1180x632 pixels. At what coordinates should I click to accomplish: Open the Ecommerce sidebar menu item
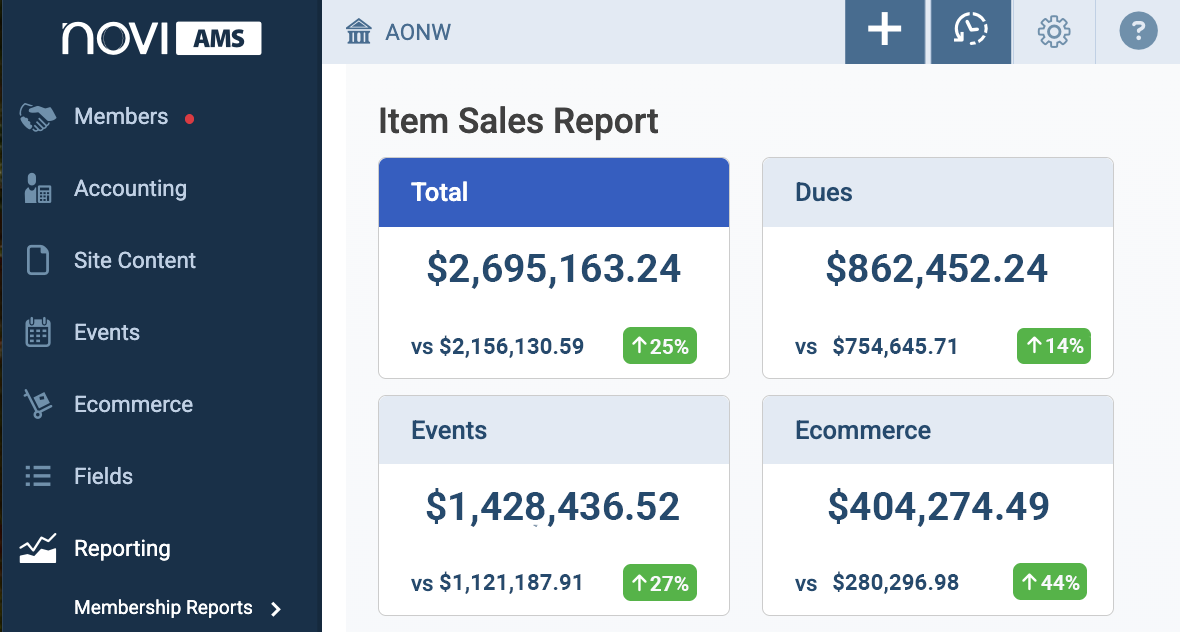pyautogui.click(x=133, y=404)
